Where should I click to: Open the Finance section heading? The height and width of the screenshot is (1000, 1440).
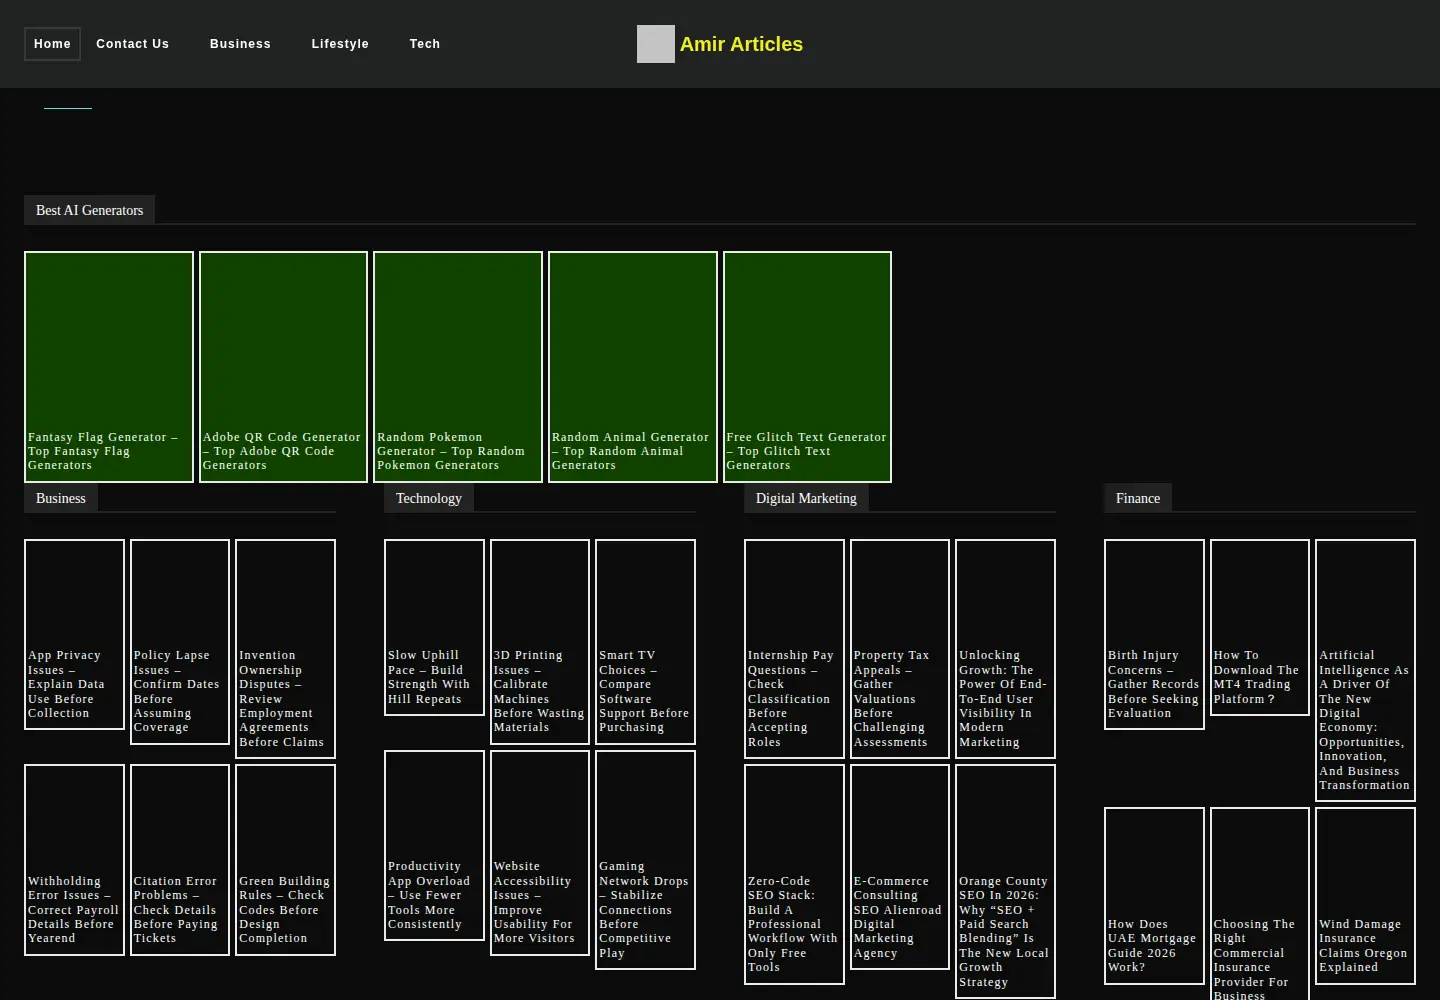click(1138, 498)
